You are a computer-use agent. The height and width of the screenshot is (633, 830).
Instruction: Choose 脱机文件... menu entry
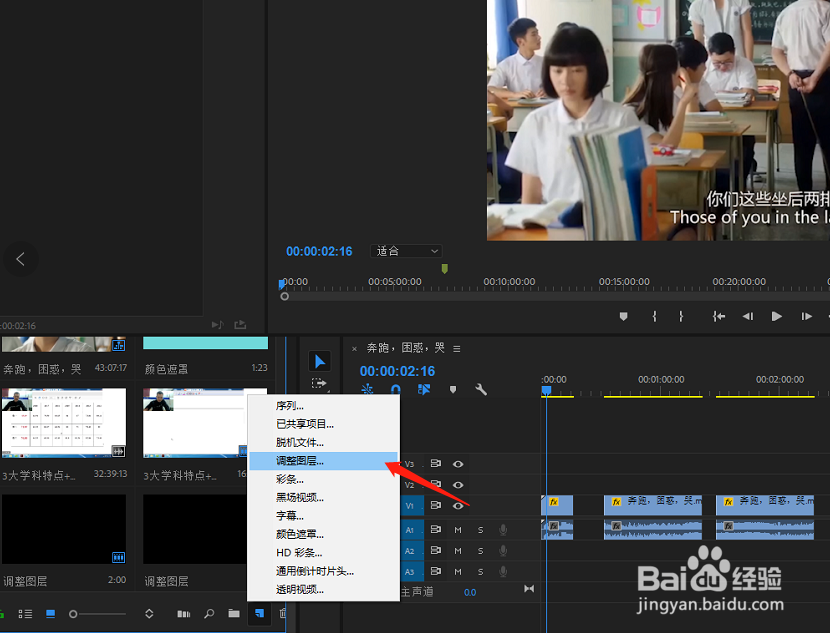[x=323, y=442]
